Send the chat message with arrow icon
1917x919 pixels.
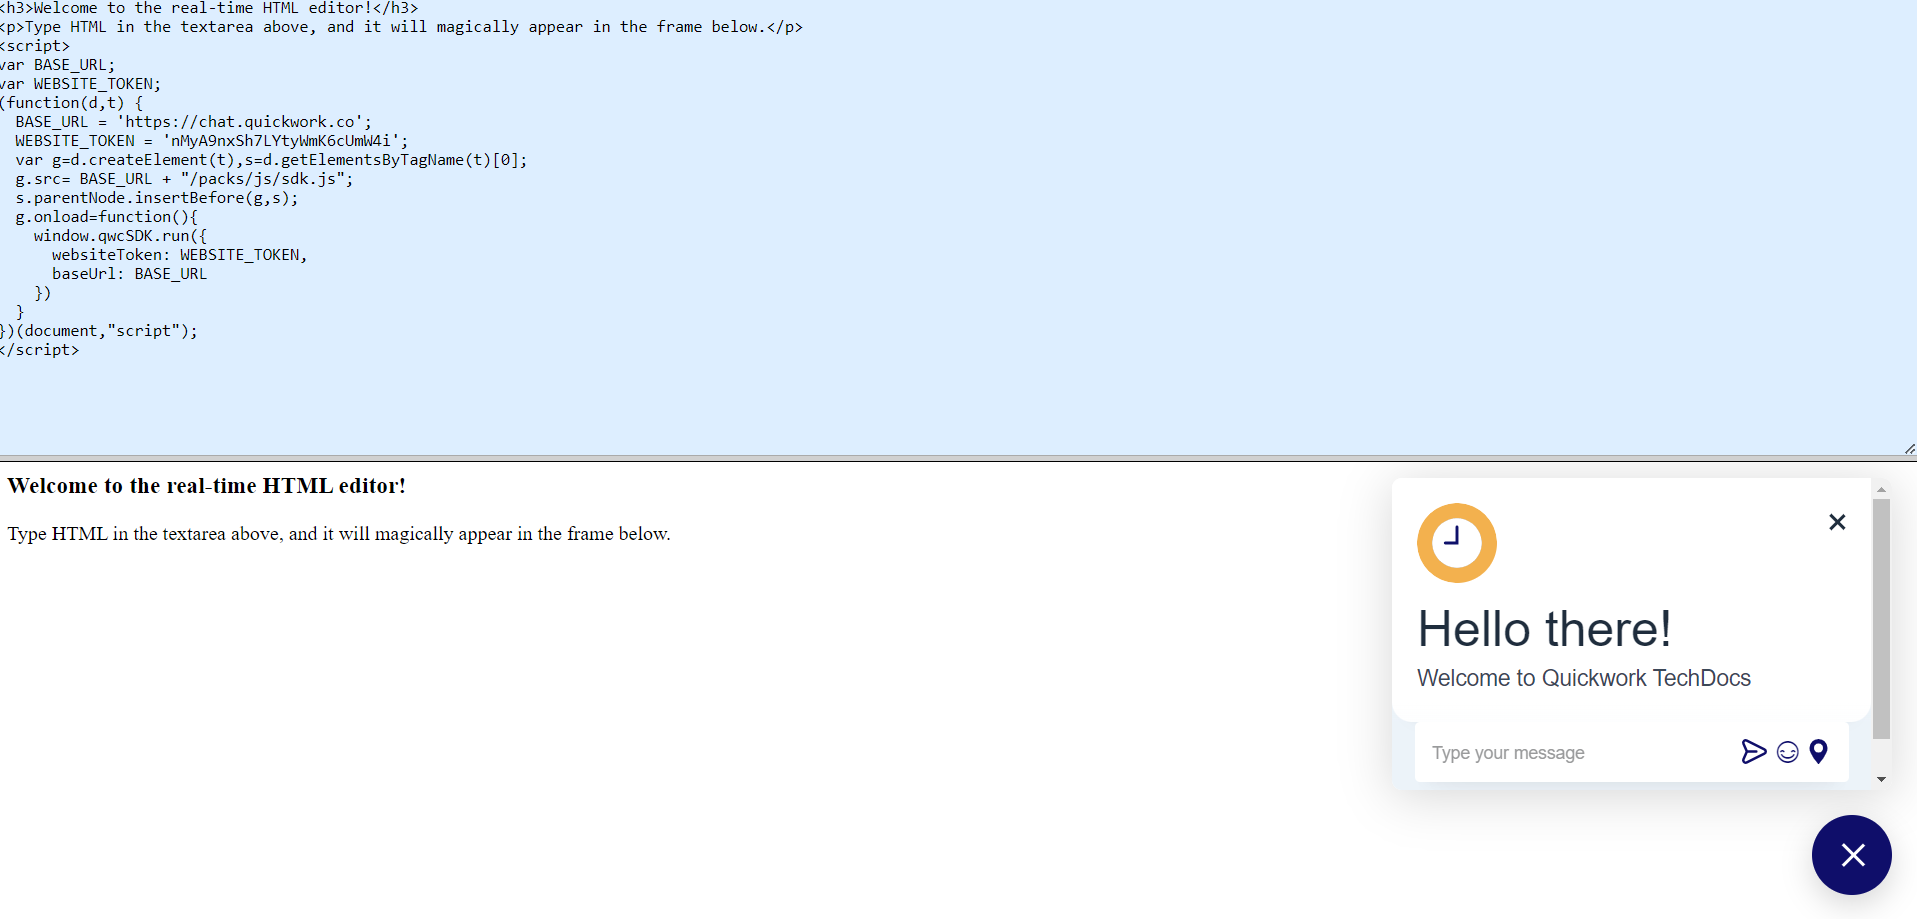(1753, 752)
